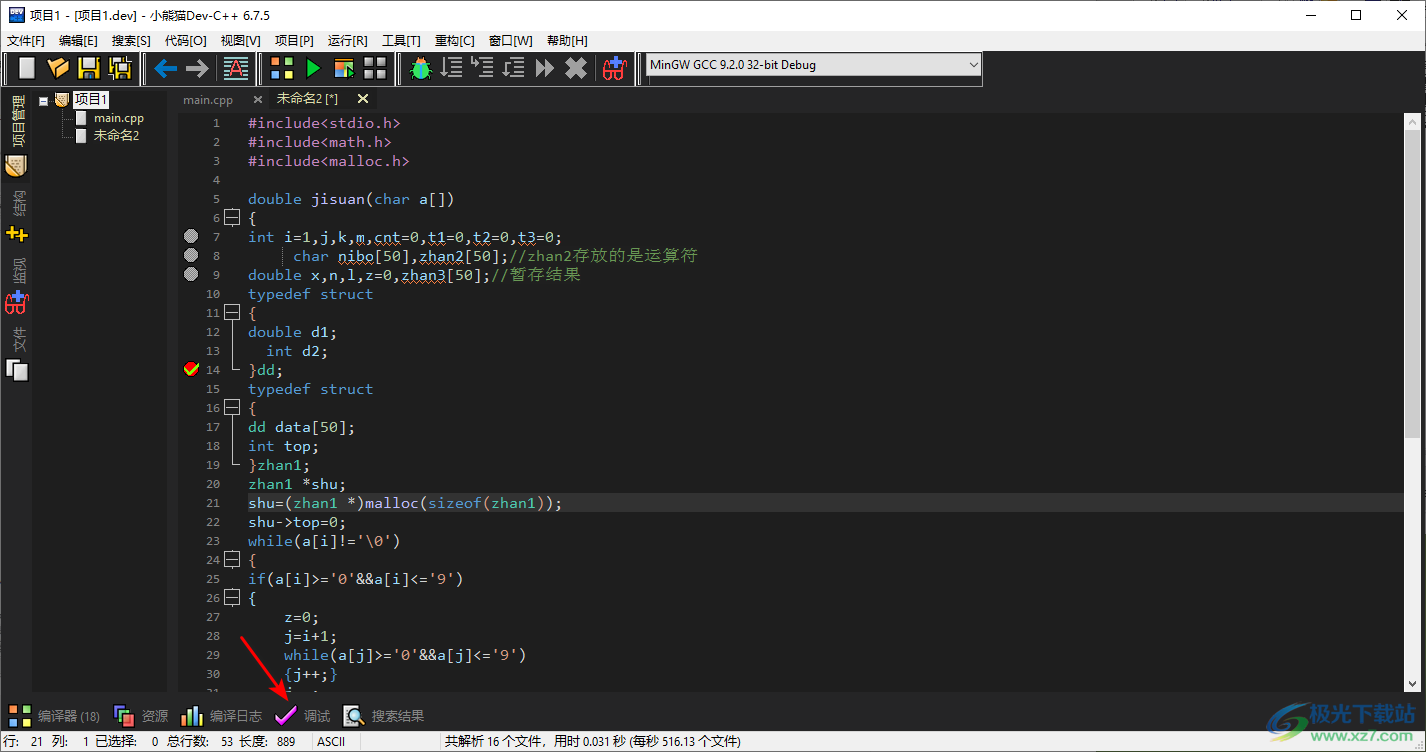Image resolution: width=1426 pixels, height=752 pixels.
Task: Click the open folder toolbar icon
Action: [58, 68]
